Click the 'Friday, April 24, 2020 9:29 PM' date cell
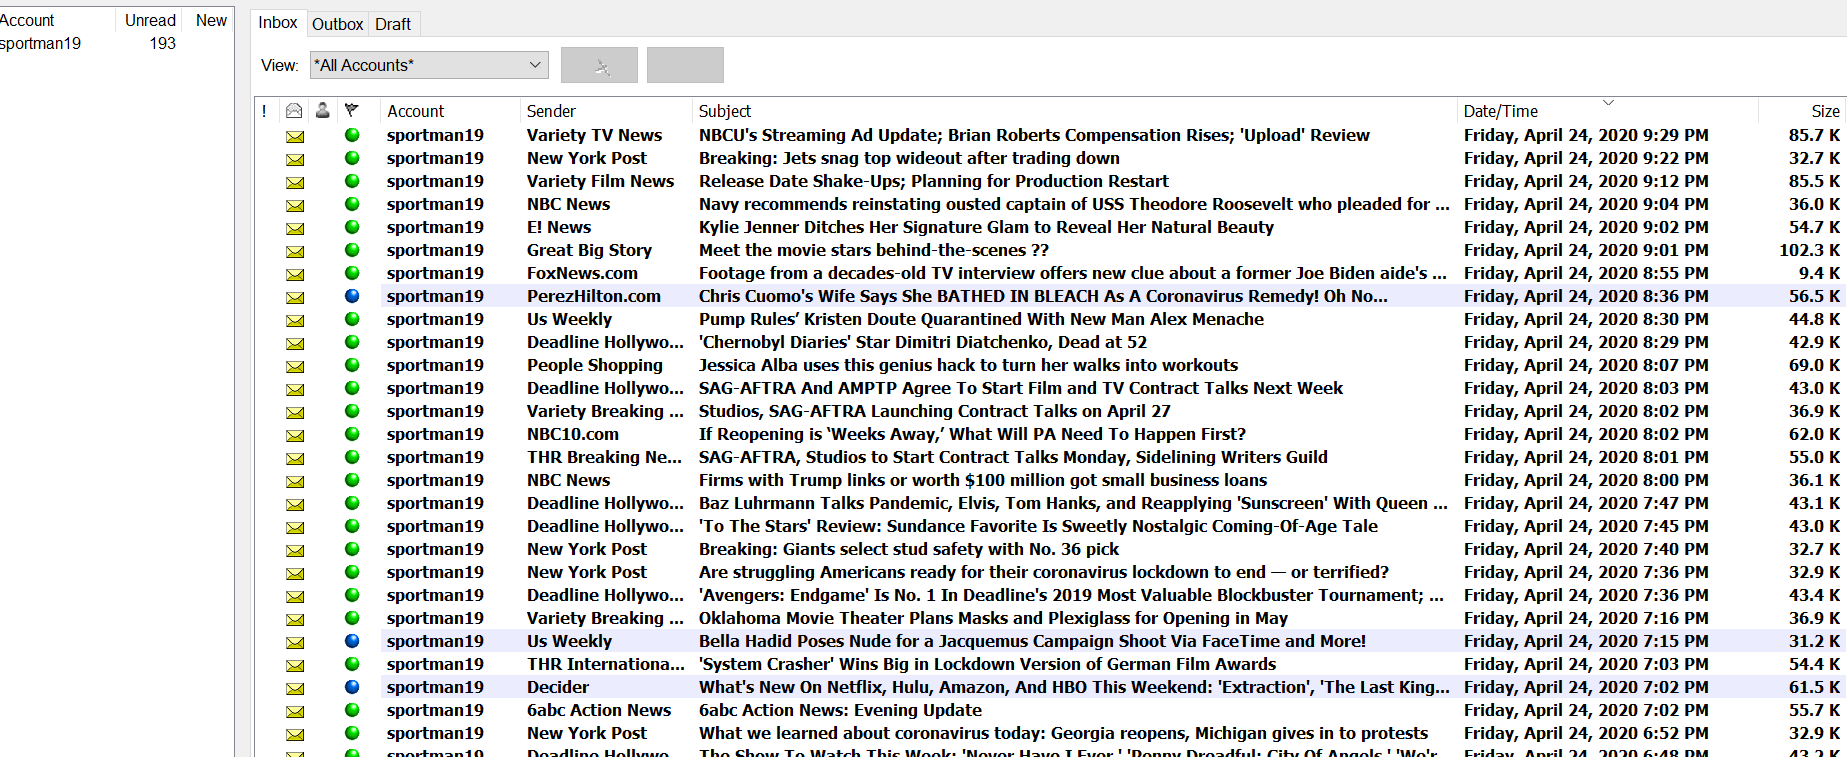 1586,135
